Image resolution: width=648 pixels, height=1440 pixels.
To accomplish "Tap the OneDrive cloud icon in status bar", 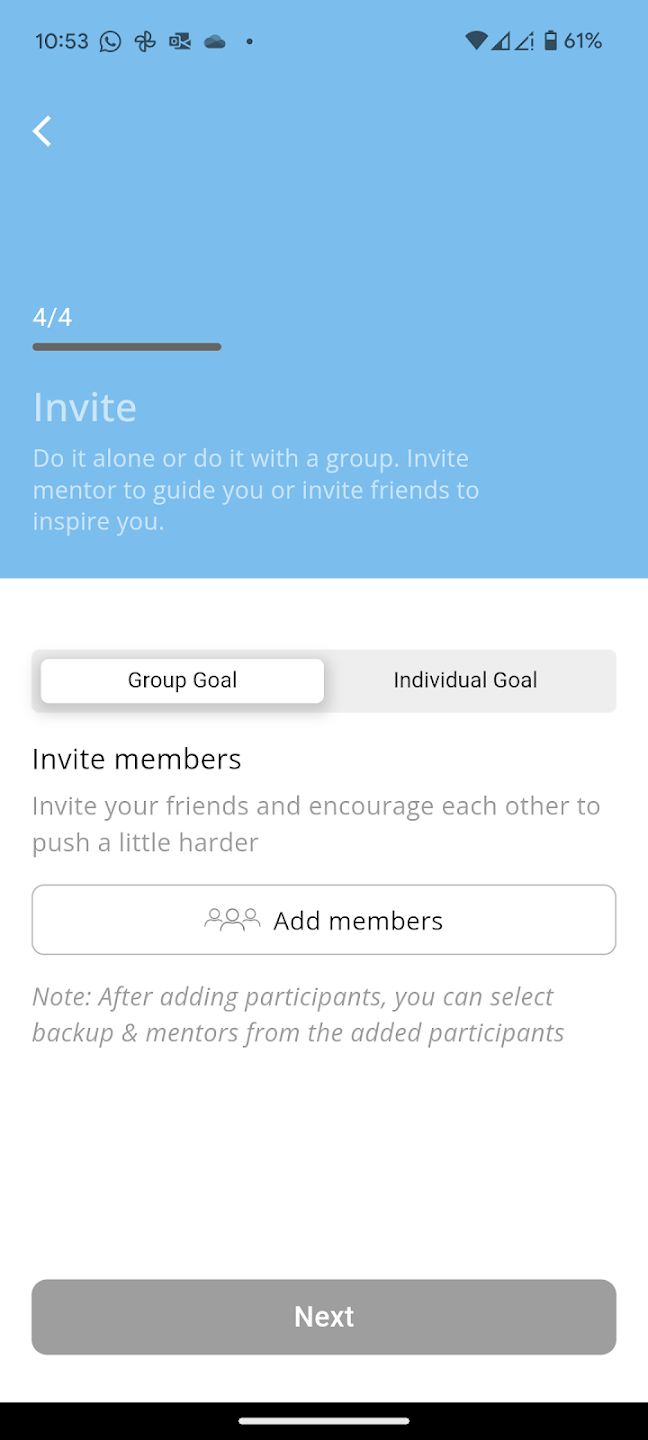I will [214, 41].
